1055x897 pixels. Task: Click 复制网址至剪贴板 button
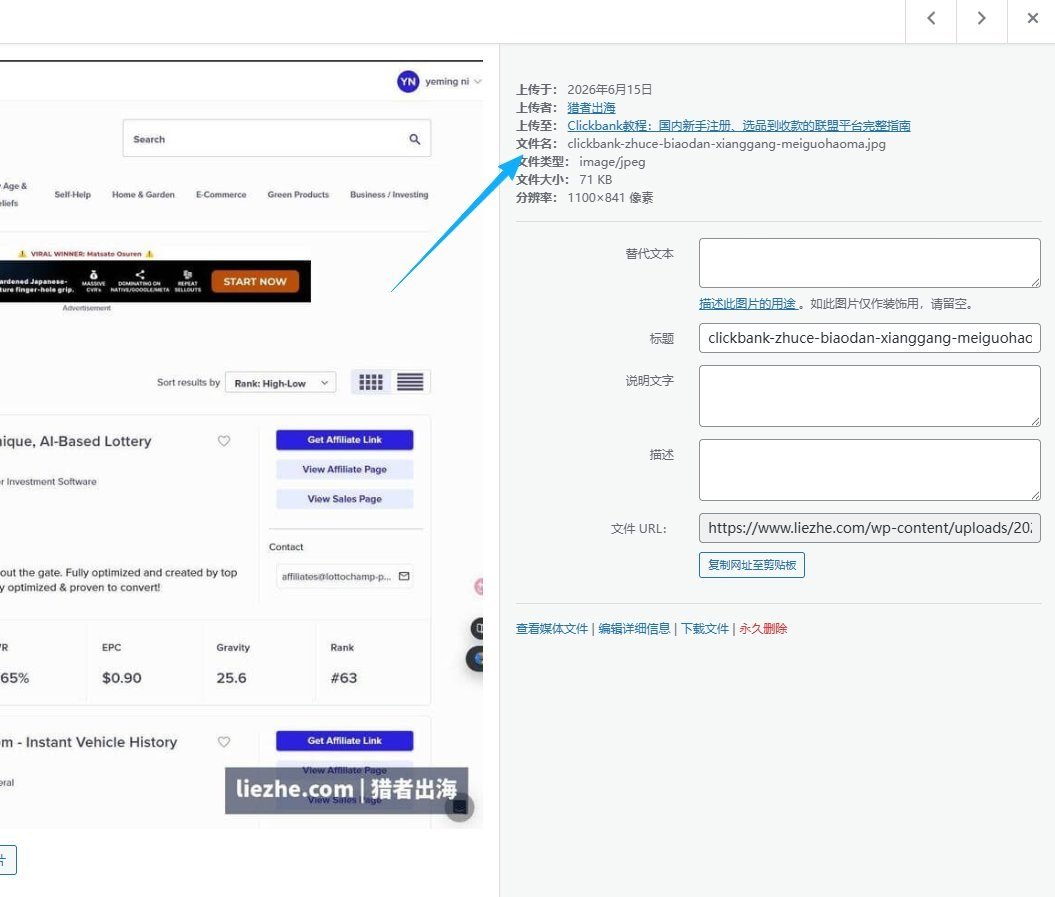click(752, 565)
